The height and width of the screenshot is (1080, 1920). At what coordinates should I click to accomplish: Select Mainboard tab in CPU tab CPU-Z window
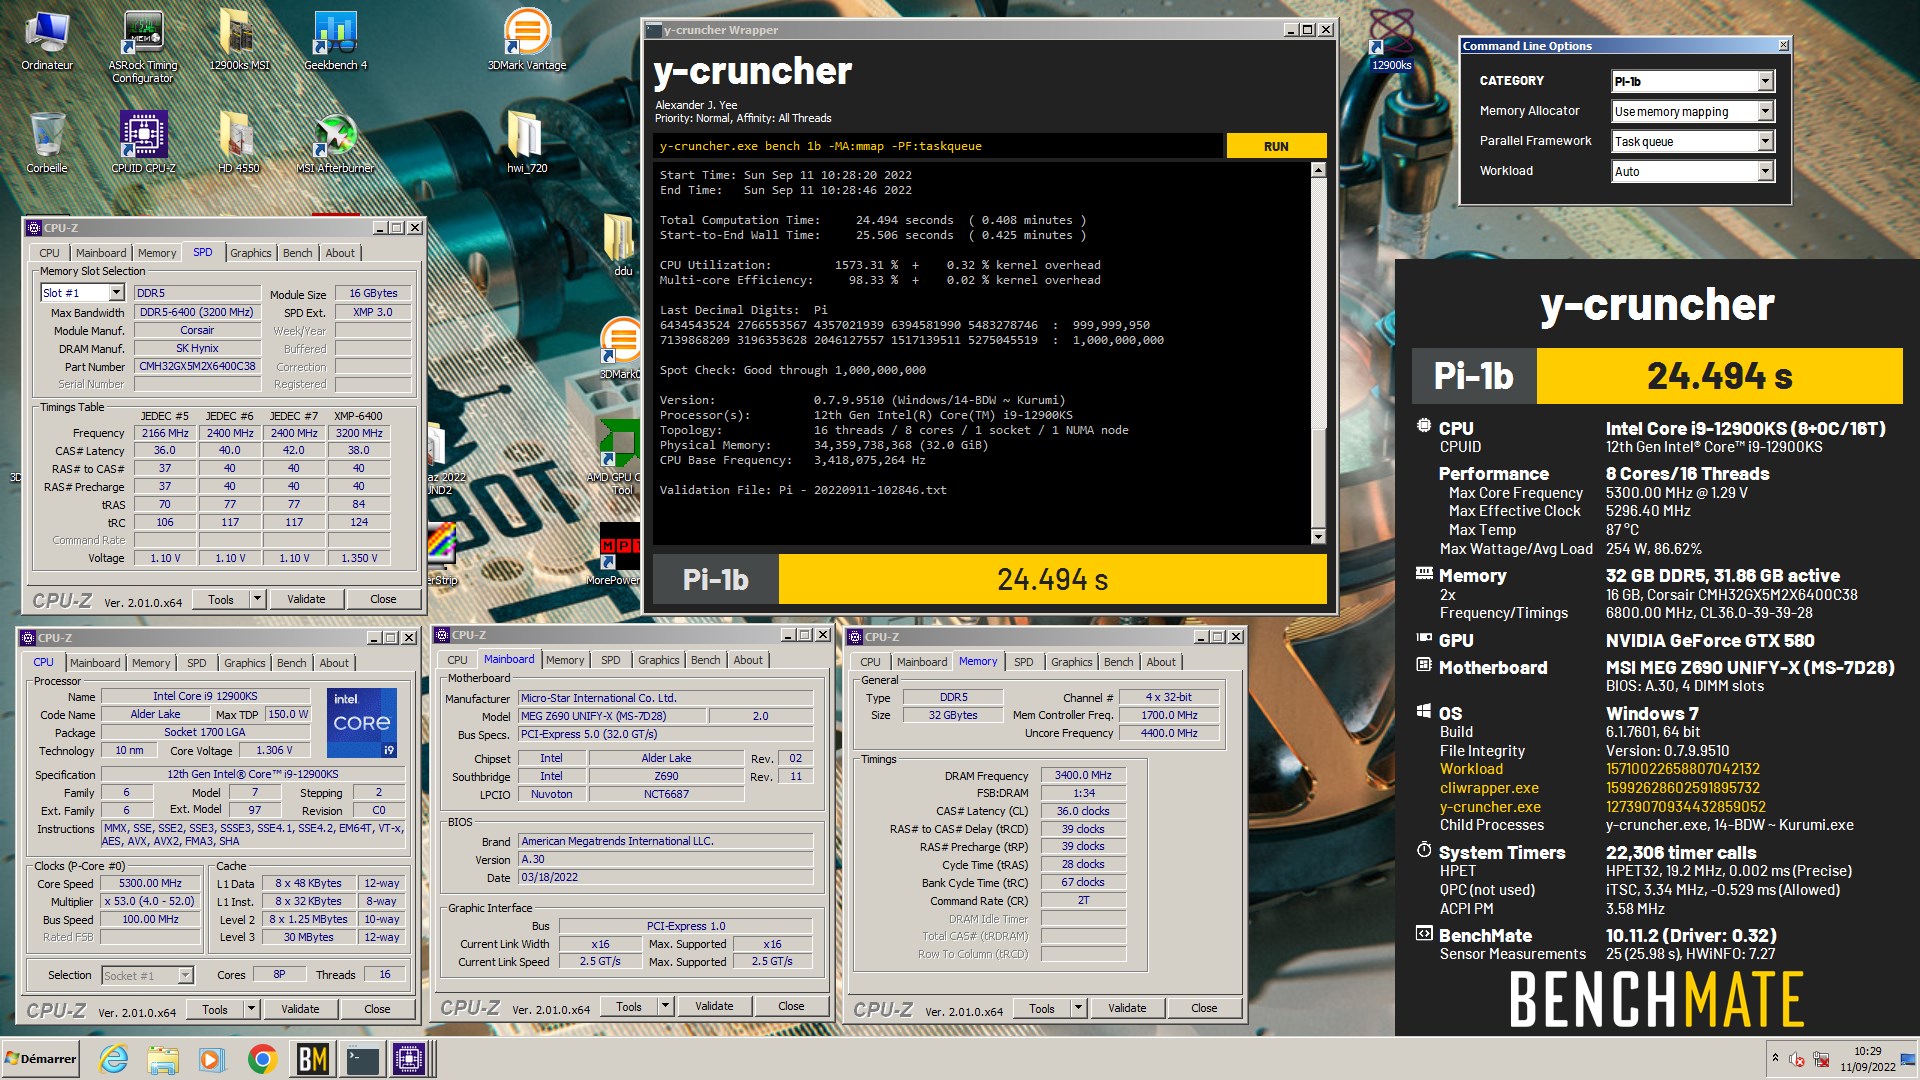point(95,663)
